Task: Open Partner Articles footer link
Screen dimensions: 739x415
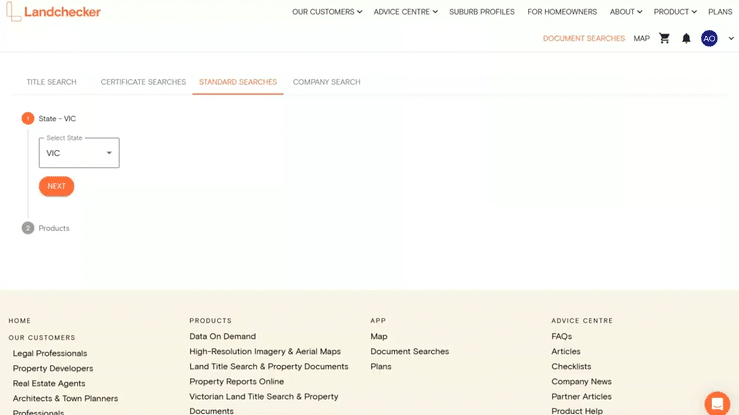Action: [581, 397]
